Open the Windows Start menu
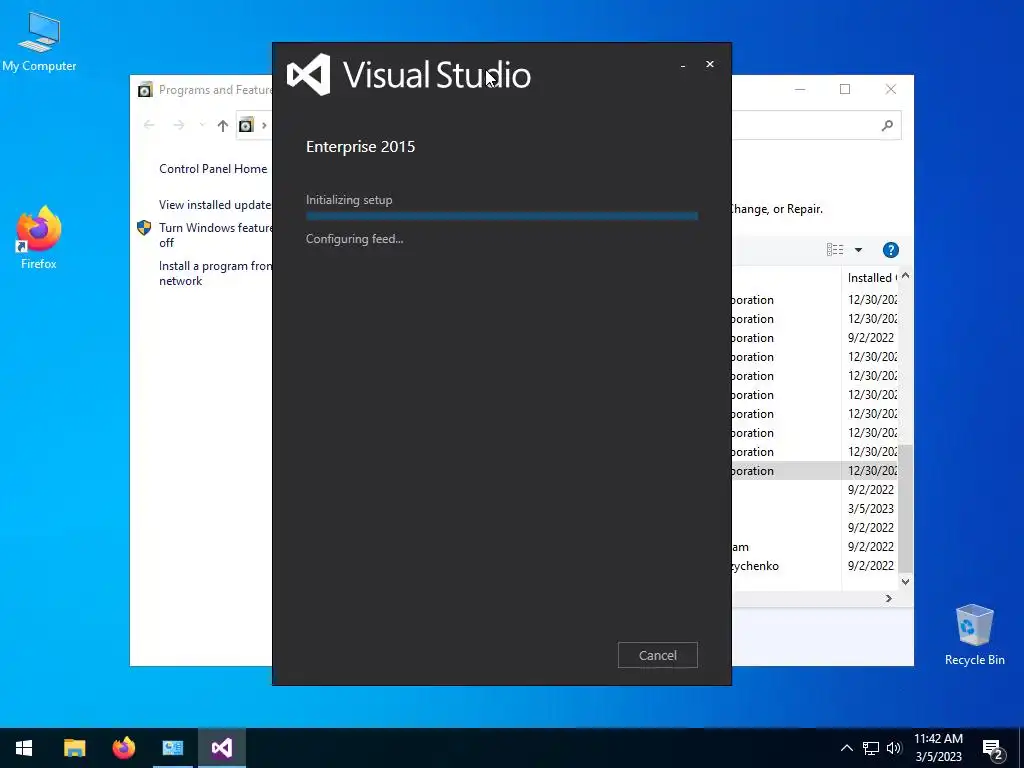Image resolution: width=1024 pixels, height=768 pixels. [x=24, y=748]
